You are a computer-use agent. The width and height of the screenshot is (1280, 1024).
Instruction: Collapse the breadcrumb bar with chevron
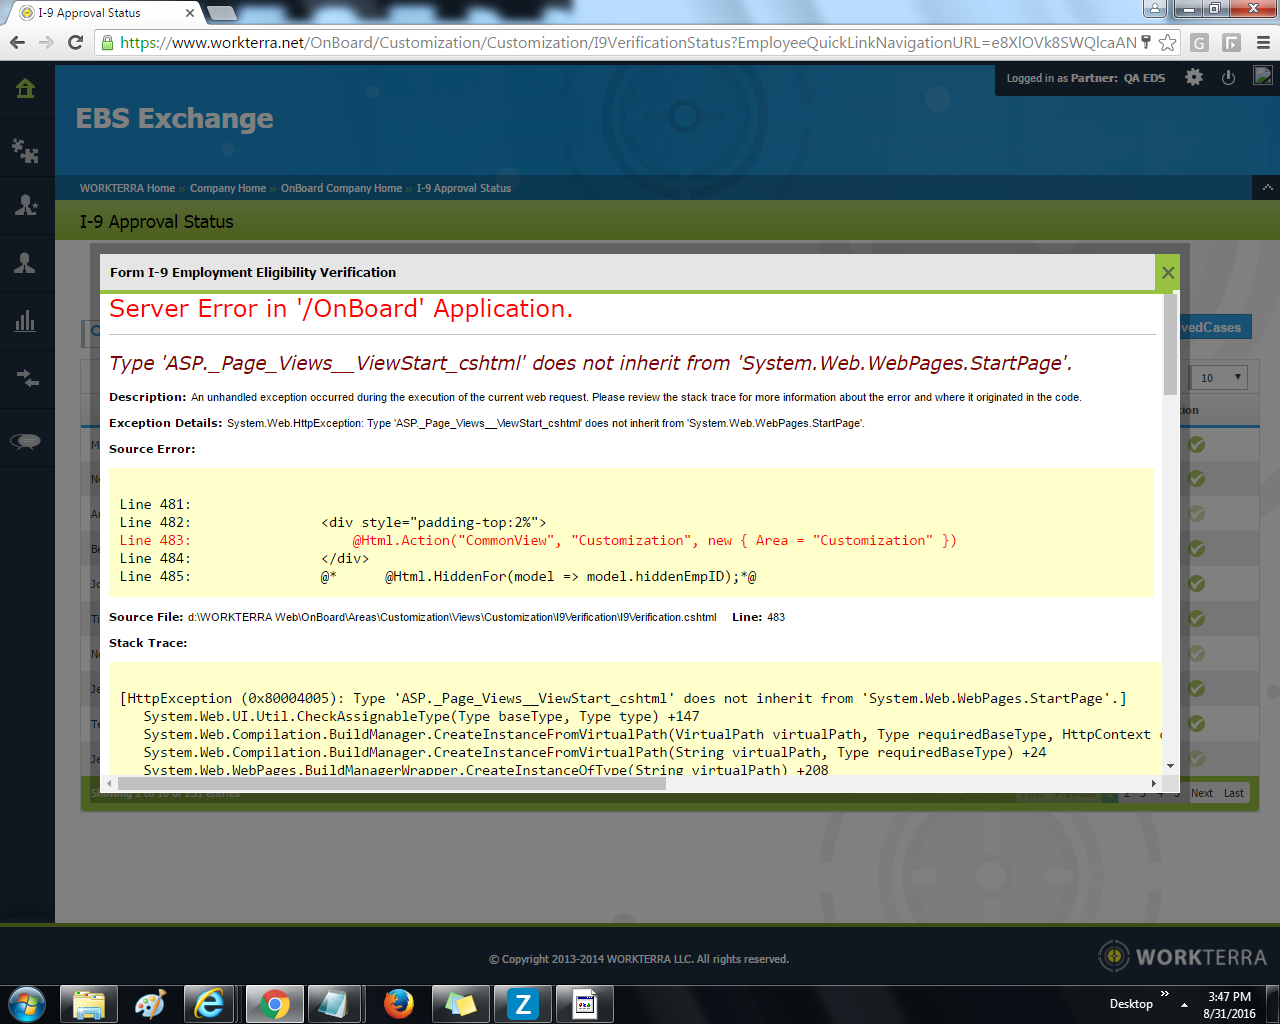pos(1267,188)
